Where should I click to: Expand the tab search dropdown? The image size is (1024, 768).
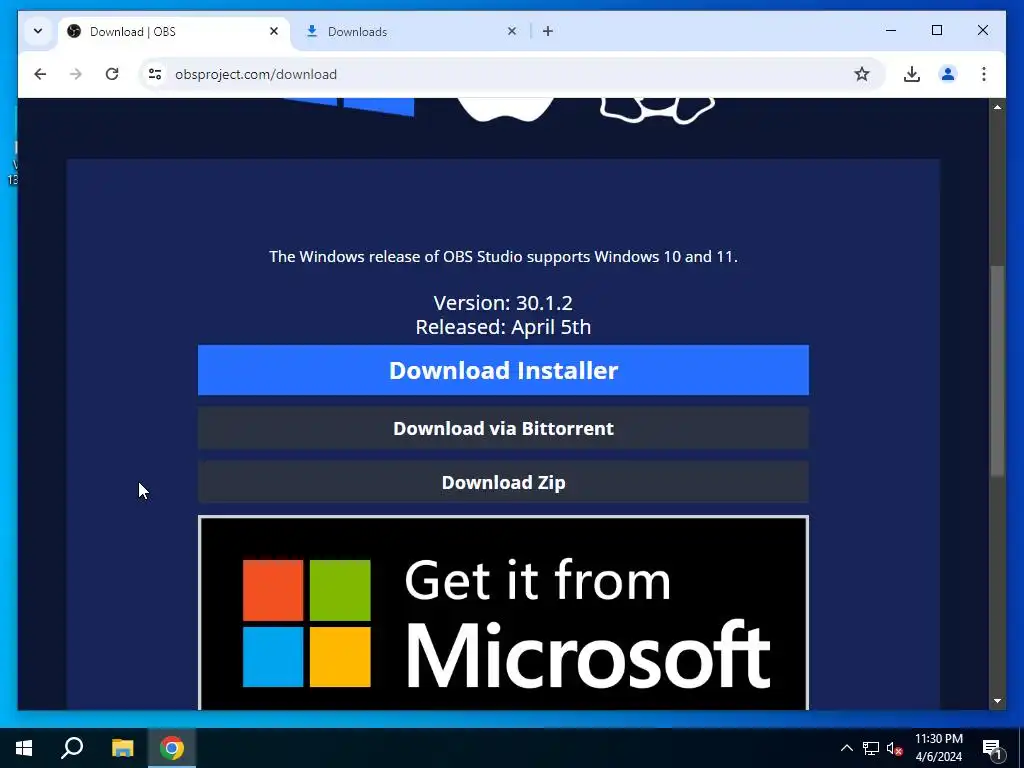pyautogui.click(x=38, y=31)
